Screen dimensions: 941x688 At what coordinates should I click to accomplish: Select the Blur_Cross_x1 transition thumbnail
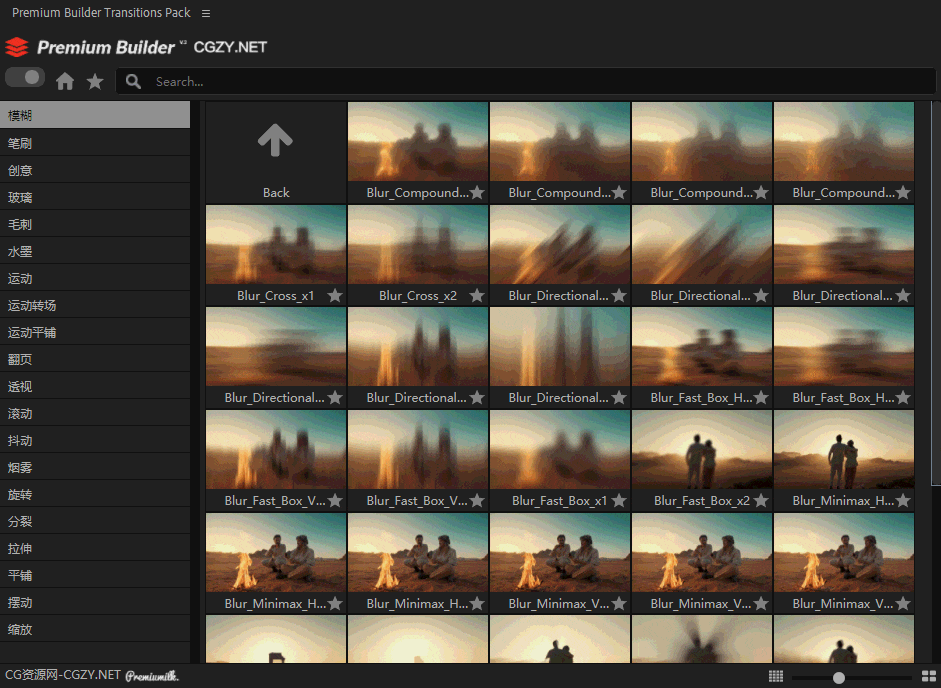276,244
